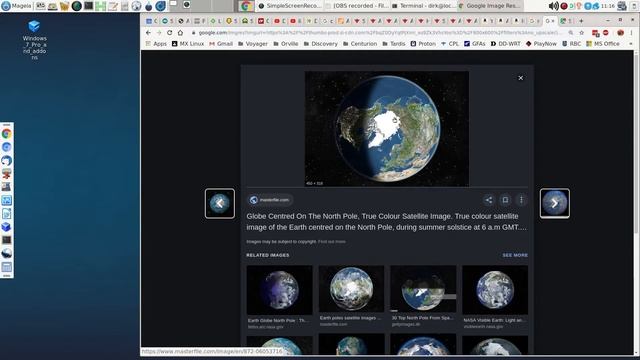Screen dimensions: 640x360
Task: Switch to the Terminal taskbar window
Action: point(424,6)
